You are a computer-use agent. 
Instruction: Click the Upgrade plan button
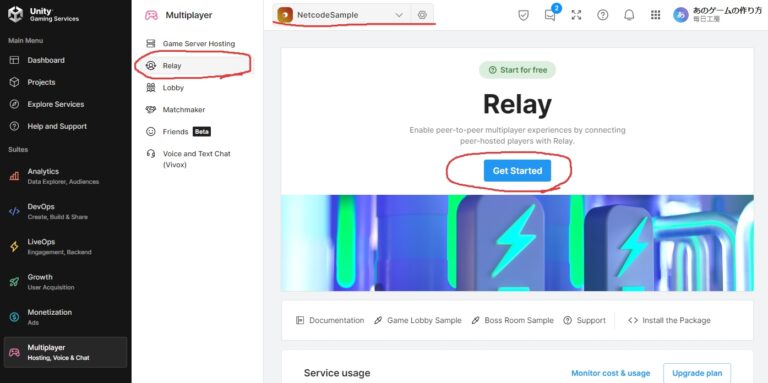(696, 373)
